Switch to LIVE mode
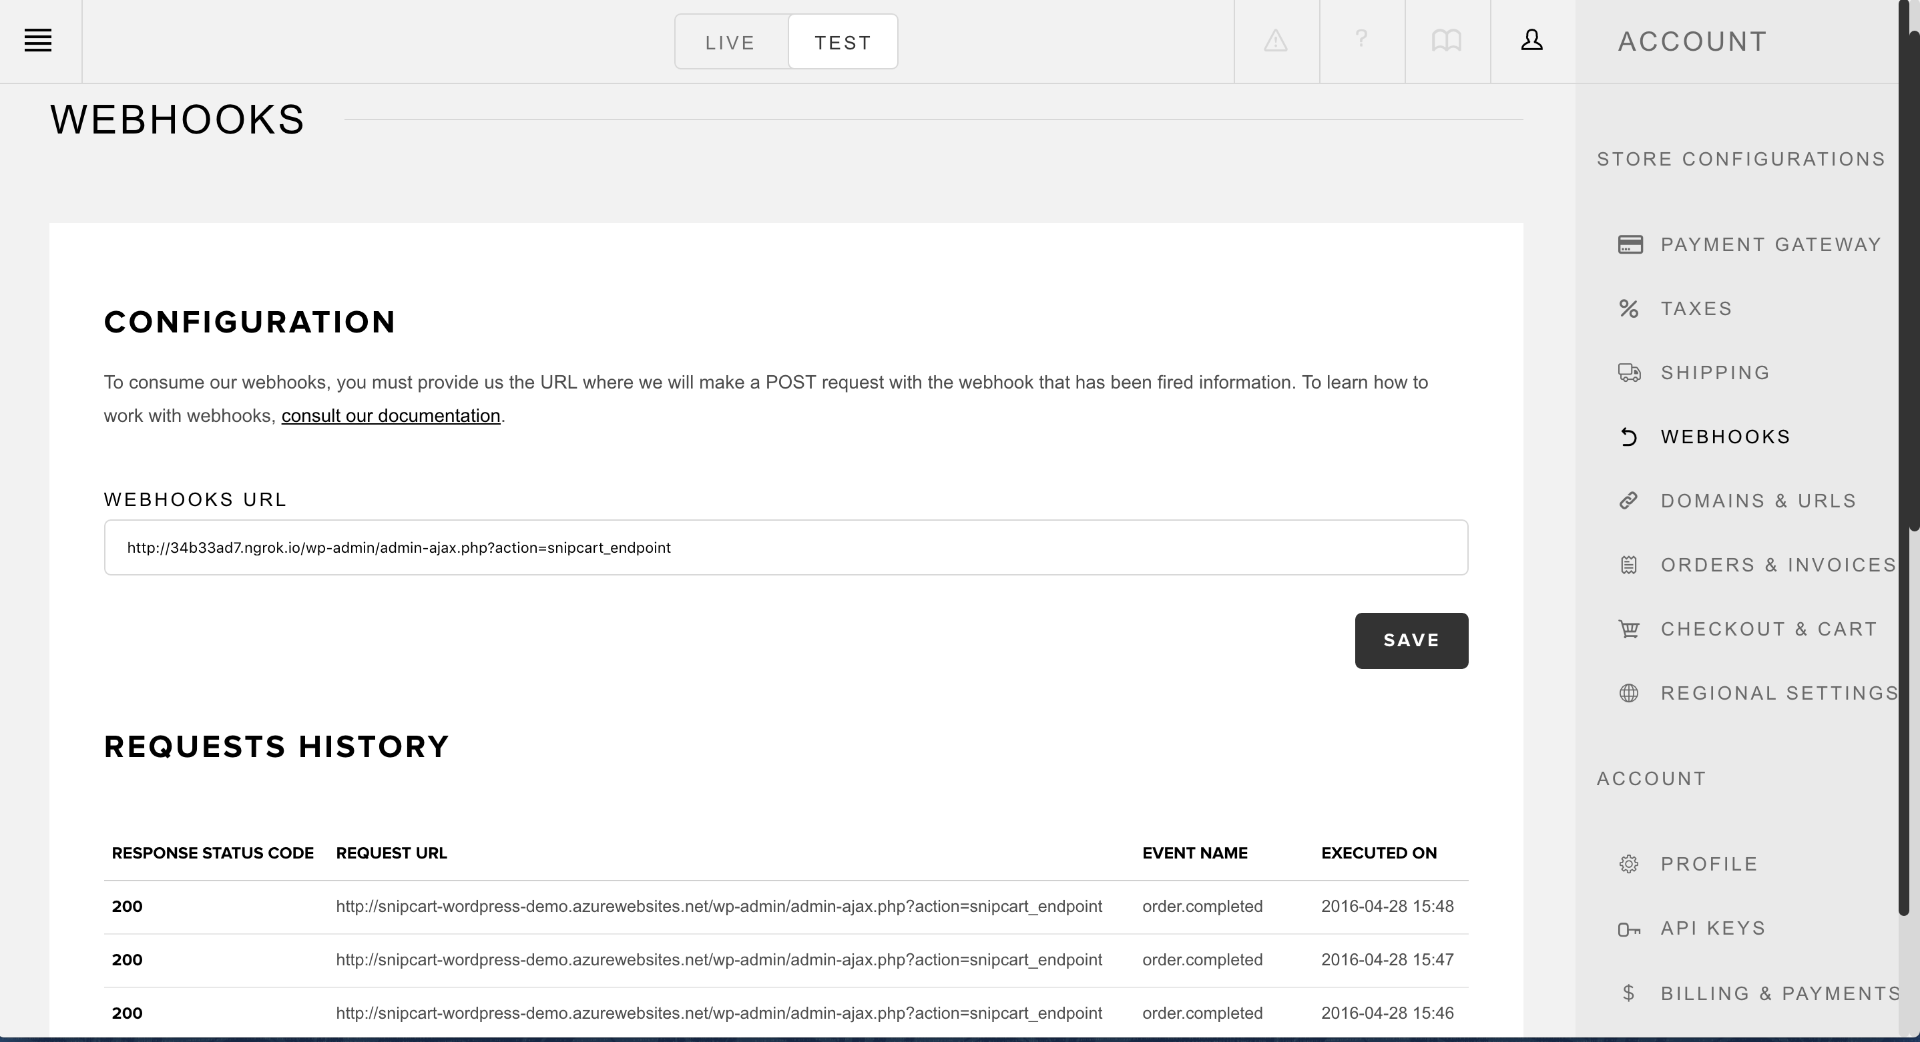 [731, 42]
